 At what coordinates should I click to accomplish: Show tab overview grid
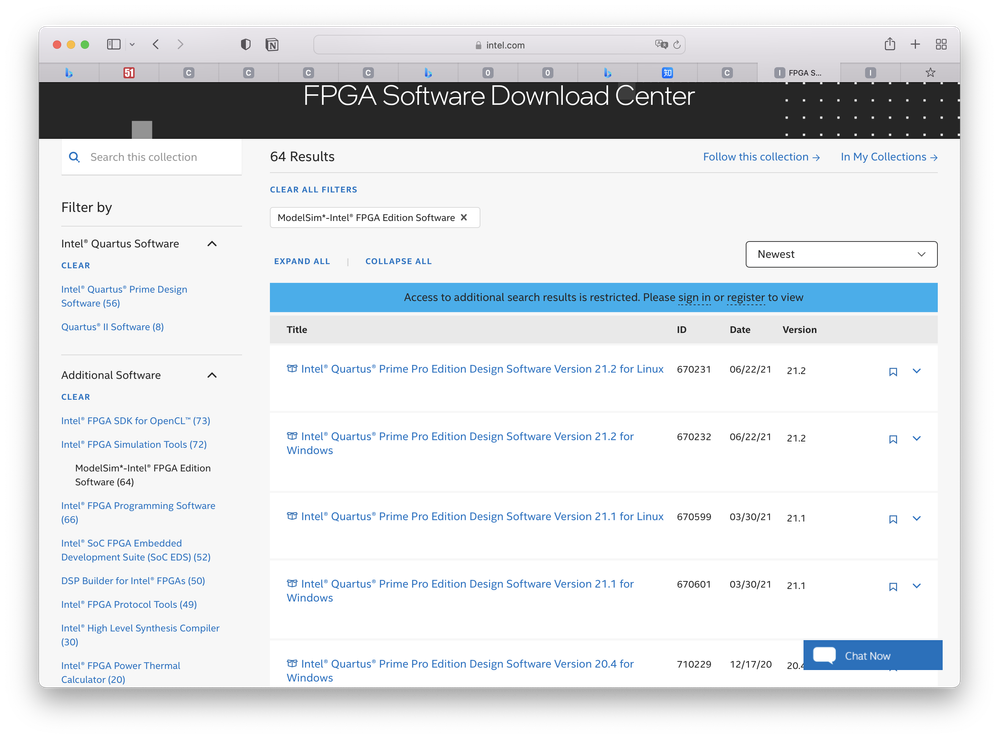[941, 44]
